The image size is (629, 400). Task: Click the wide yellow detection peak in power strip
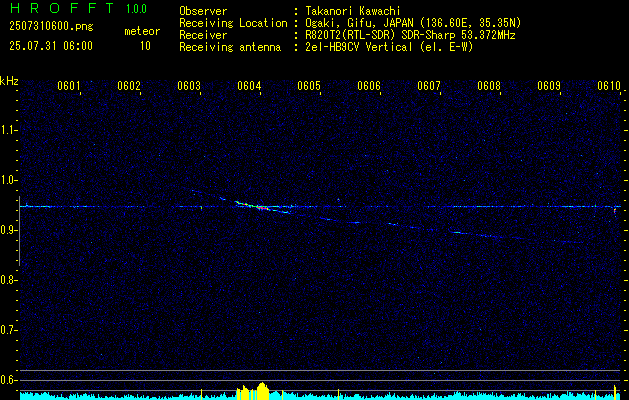pyautogui.click(x=262, y=391)
